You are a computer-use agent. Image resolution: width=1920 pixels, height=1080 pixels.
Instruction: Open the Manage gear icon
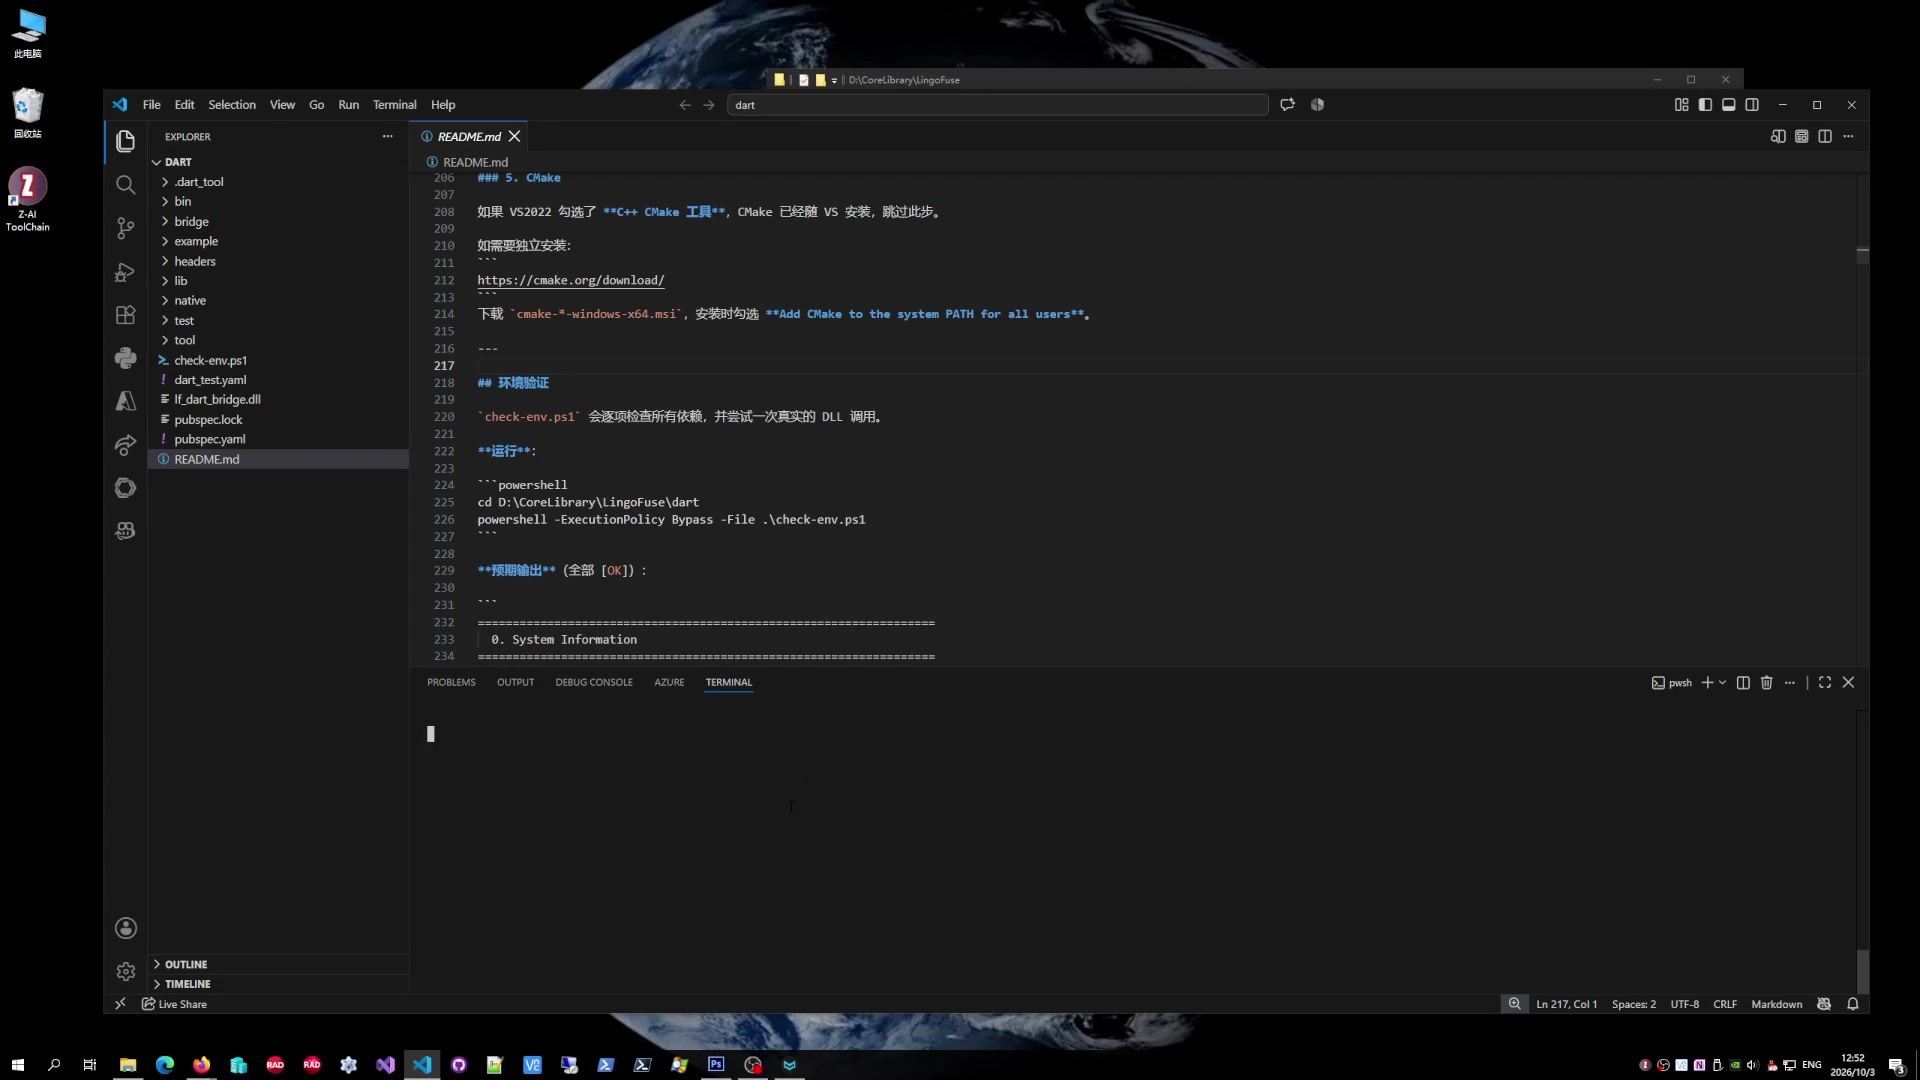point(125,971)
